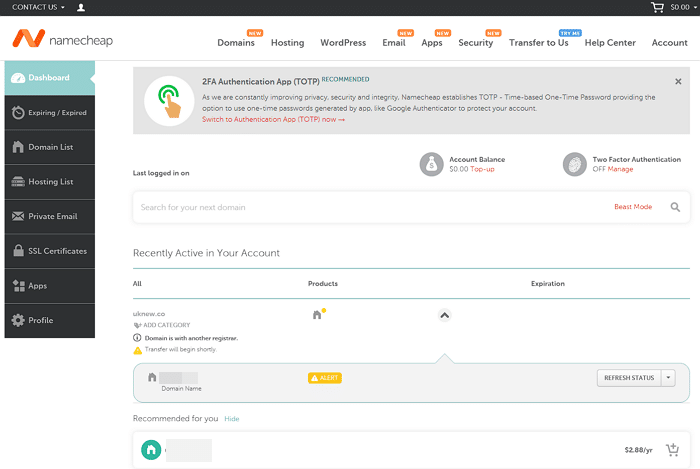Click Hide link next to Recommended for you

click(x=232, y=419)
